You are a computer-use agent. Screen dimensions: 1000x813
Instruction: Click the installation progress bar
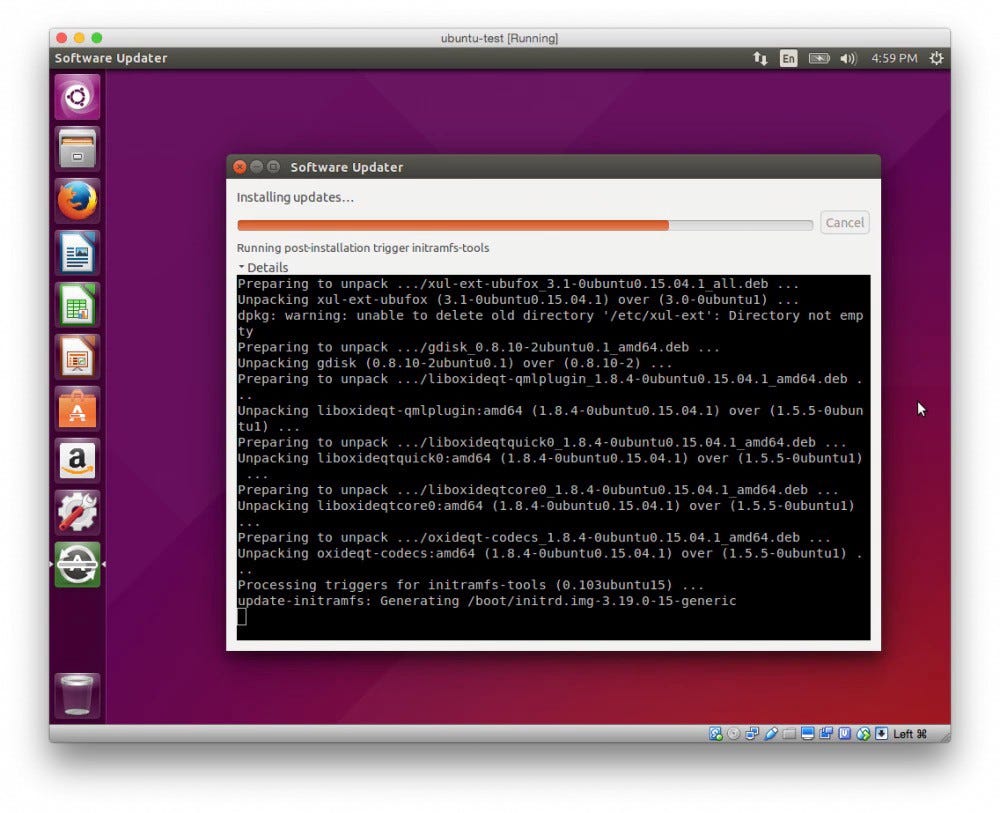click(x=525, y=225)
